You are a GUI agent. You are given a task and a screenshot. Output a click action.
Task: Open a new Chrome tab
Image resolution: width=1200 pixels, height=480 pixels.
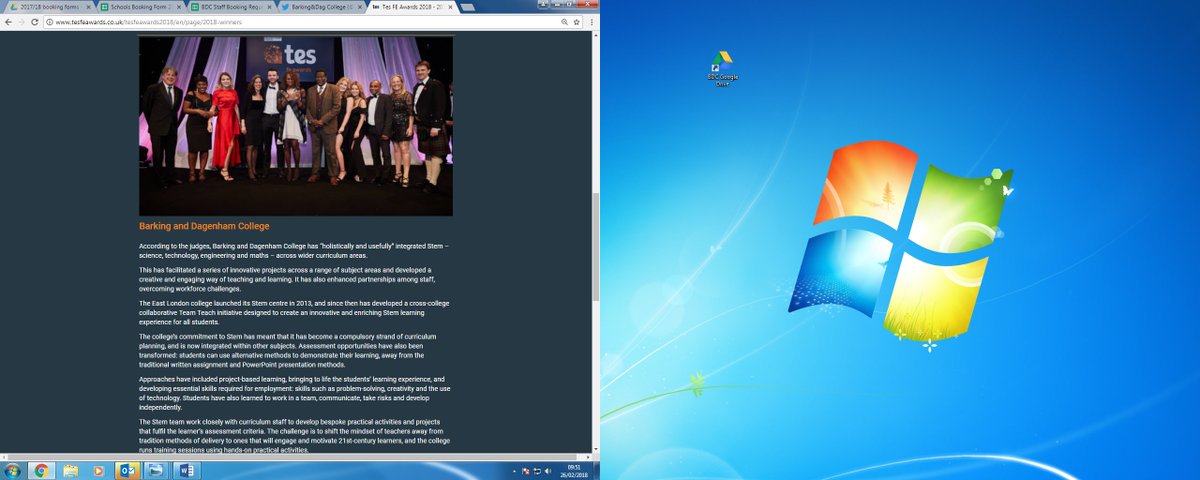pyautogui.click(x=467, y=7)
